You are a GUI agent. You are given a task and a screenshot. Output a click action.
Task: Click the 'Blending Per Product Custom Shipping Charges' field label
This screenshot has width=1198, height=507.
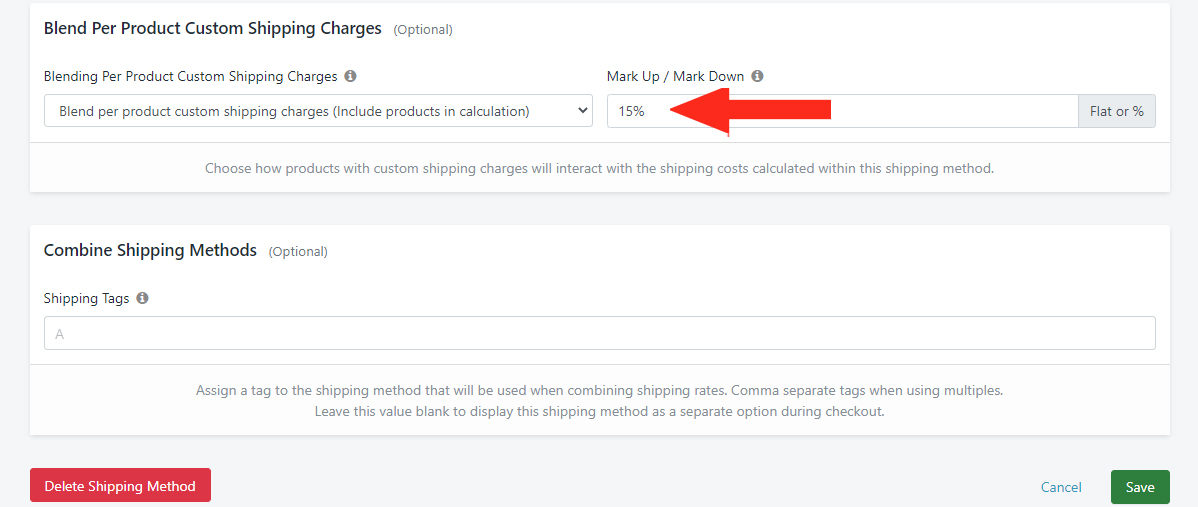pos(190,76)
